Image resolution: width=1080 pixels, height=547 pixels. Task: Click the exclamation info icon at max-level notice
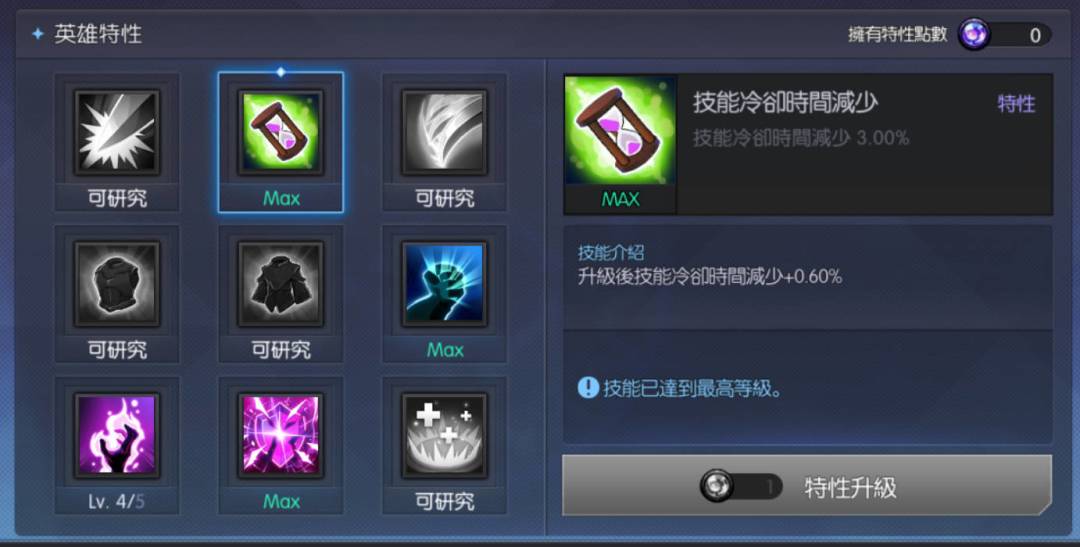[x=588, y=388]
